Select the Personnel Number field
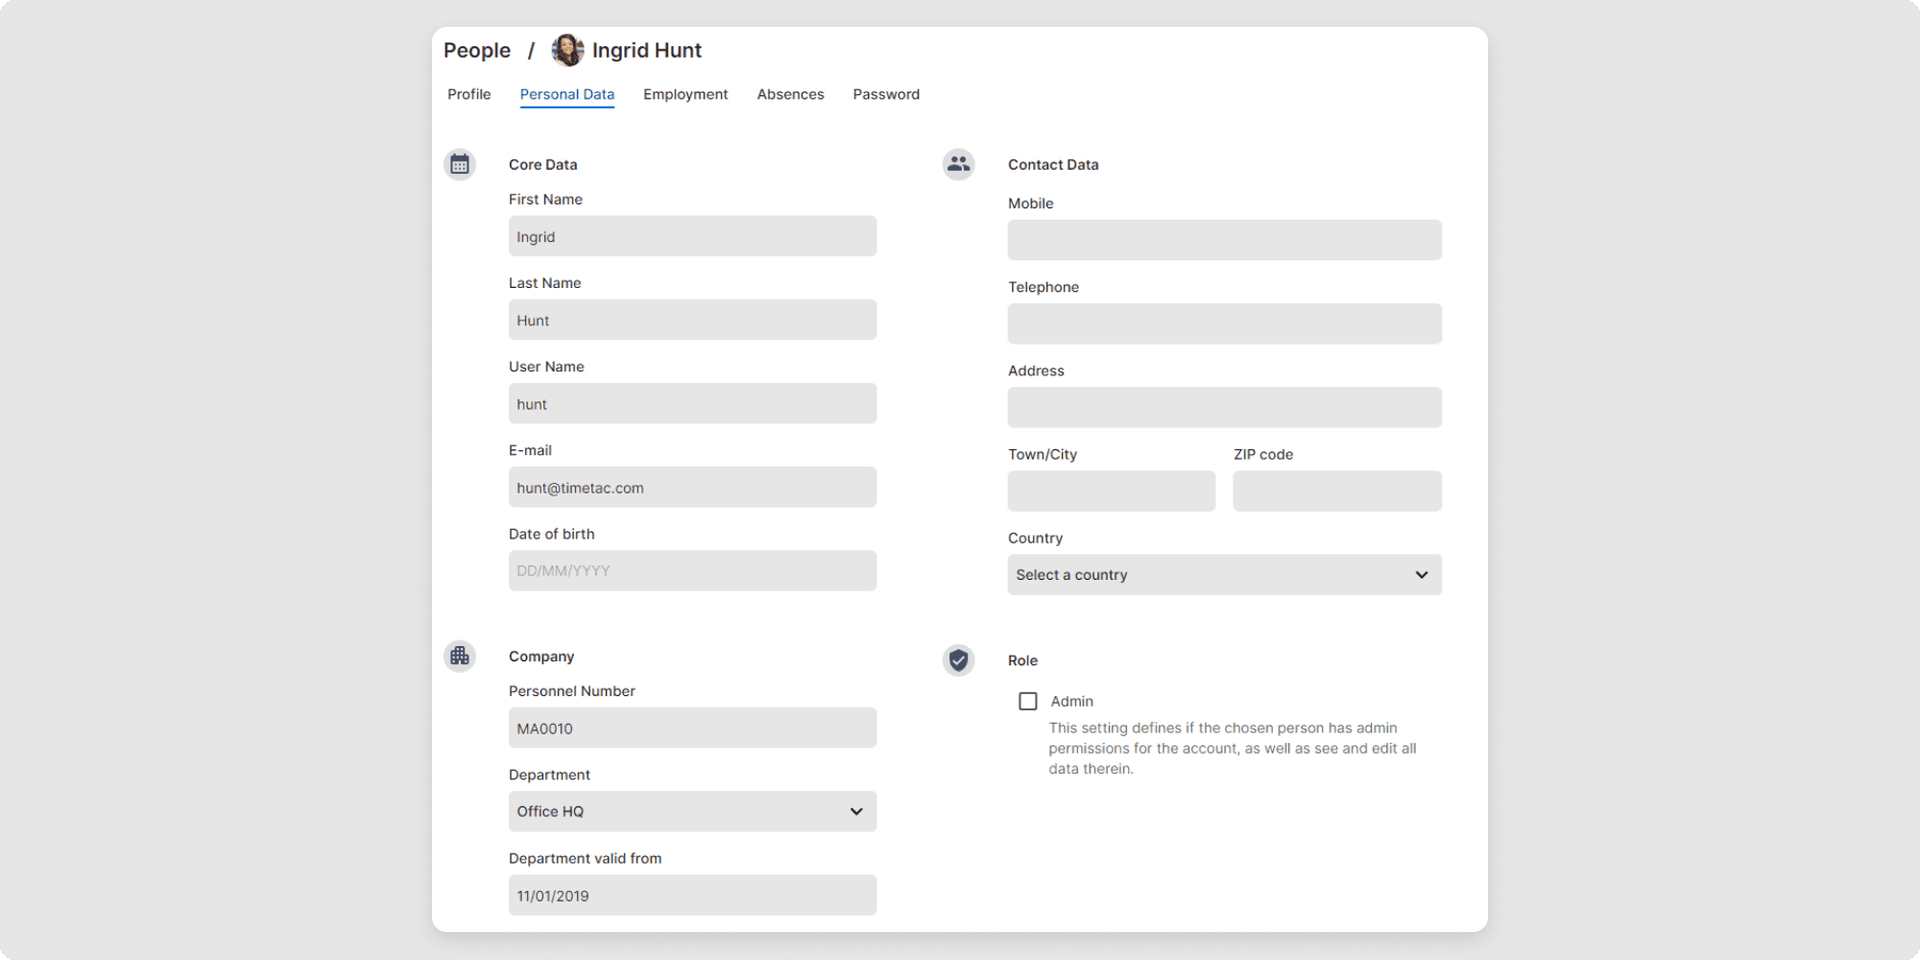This screenshot has width=1920, height=960. [x=692, y=728]
